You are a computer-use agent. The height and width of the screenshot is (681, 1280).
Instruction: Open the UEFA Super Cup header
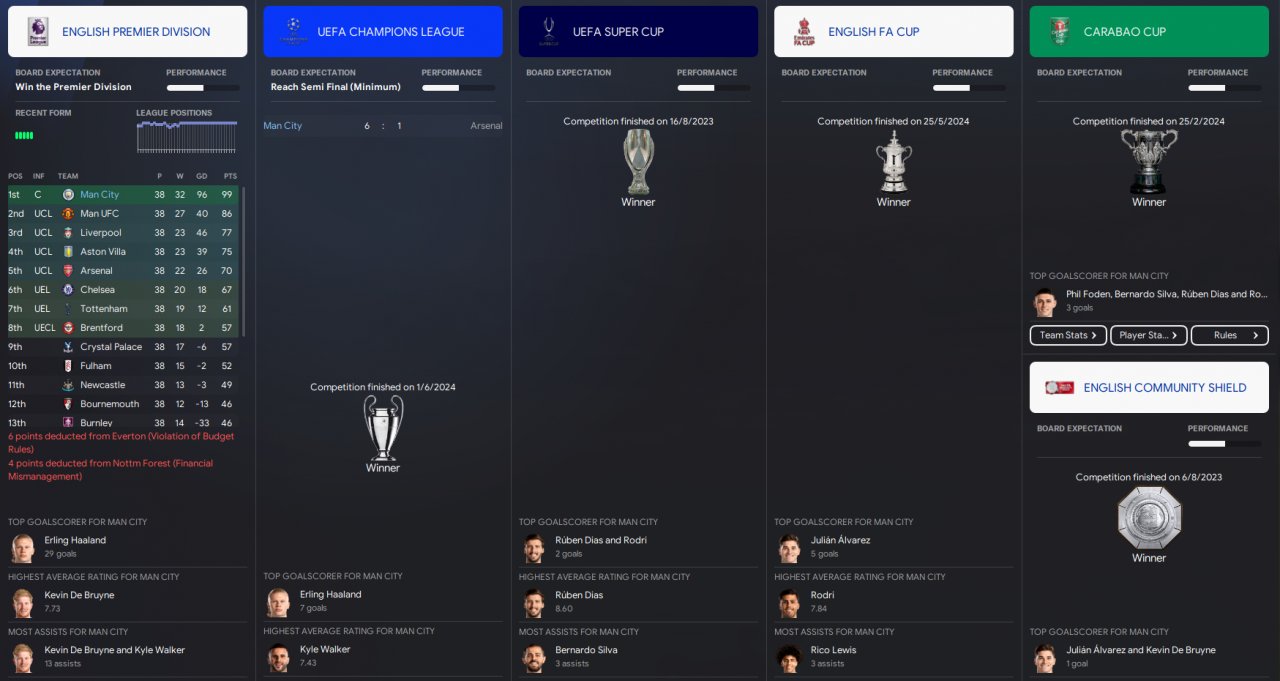pos(638,31)
